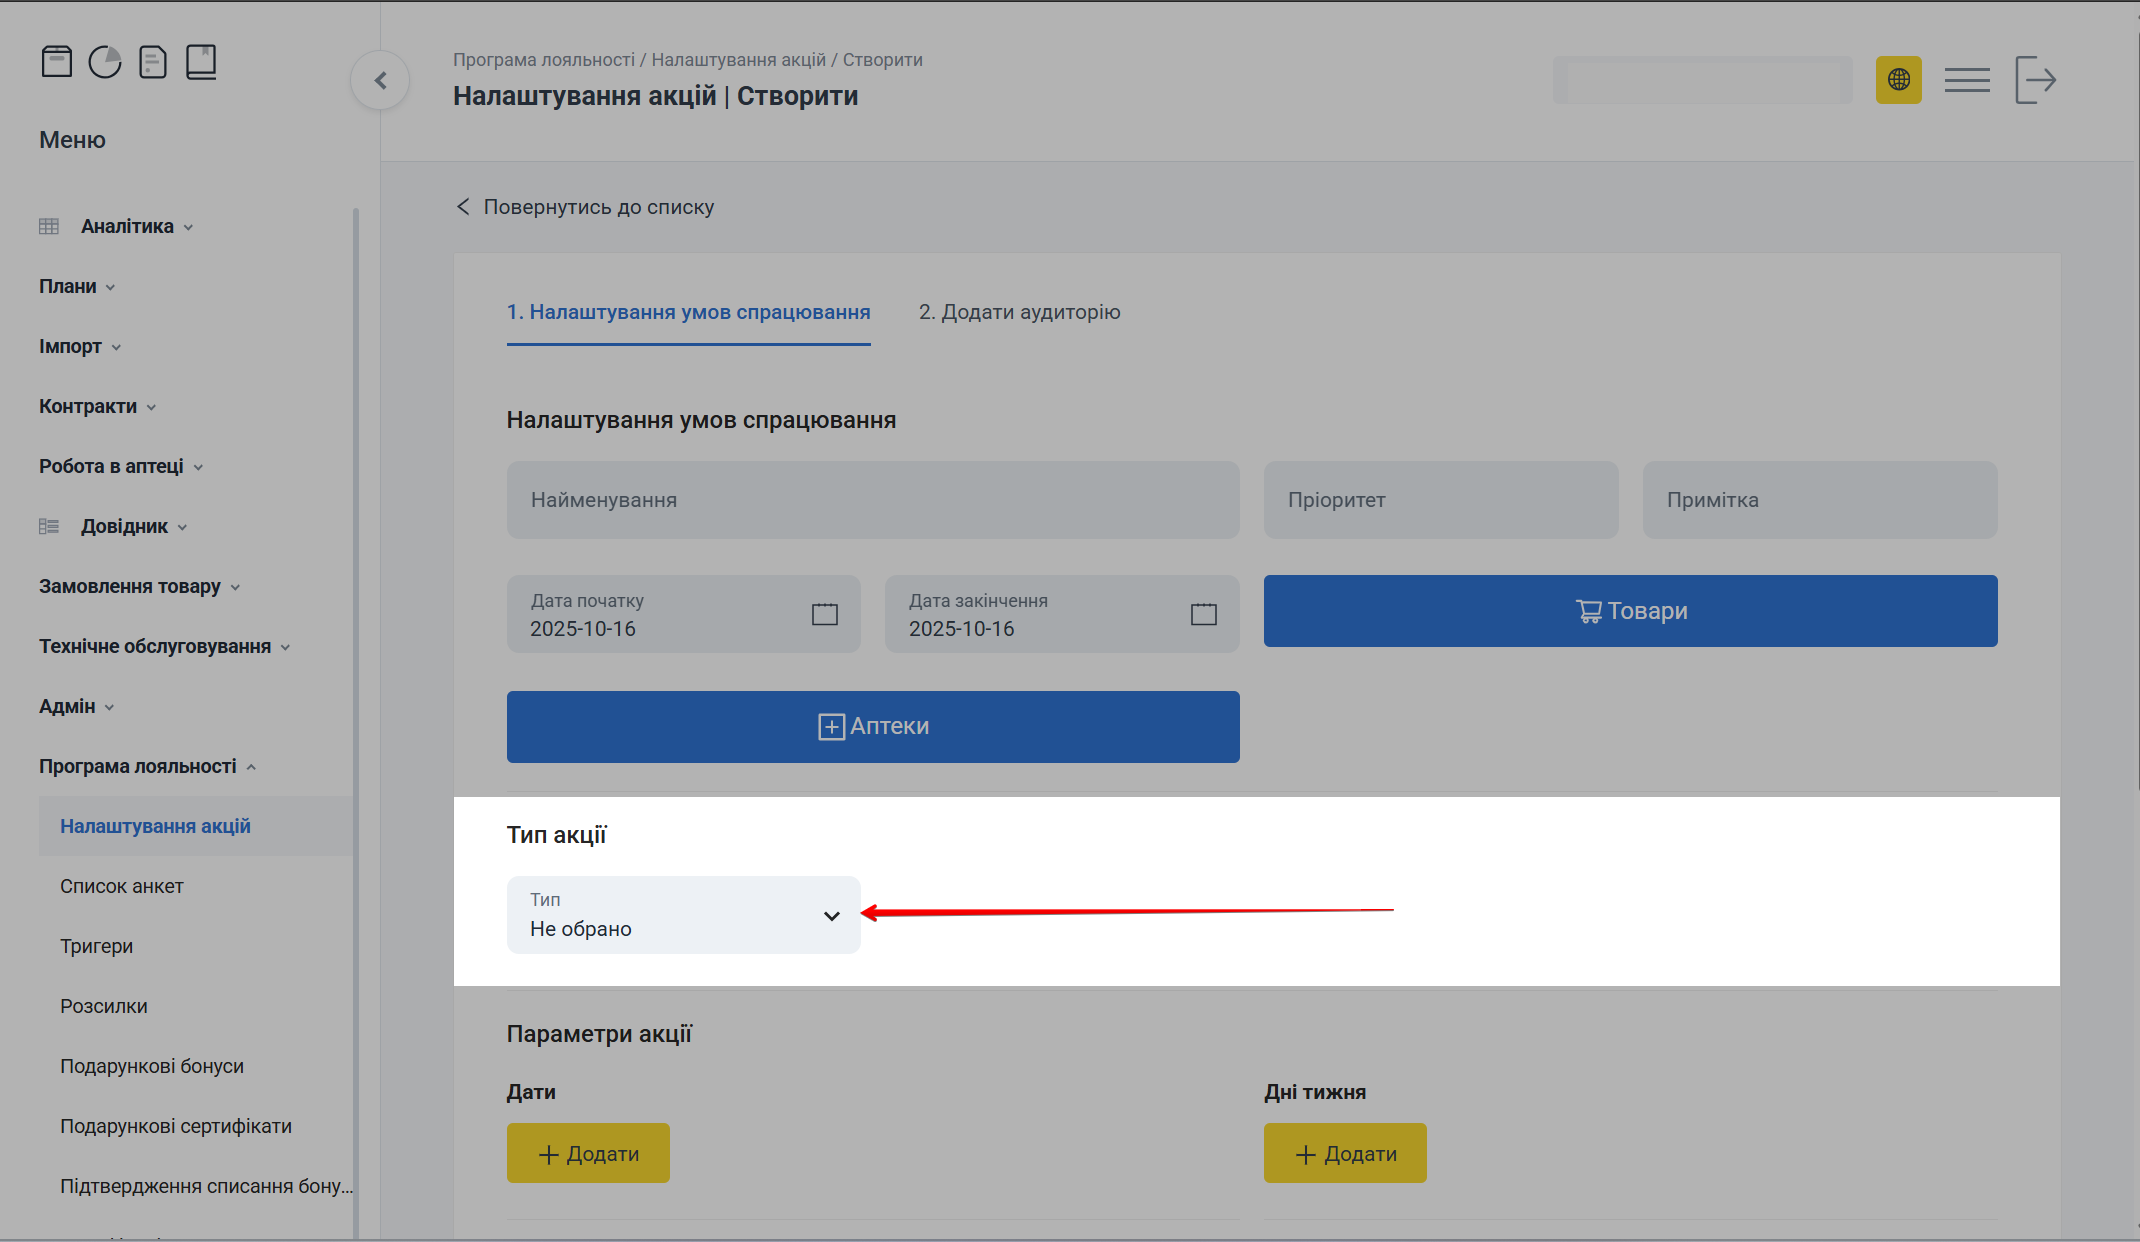
Task: Click the logout icon top right
Action: click(2035, 79)
